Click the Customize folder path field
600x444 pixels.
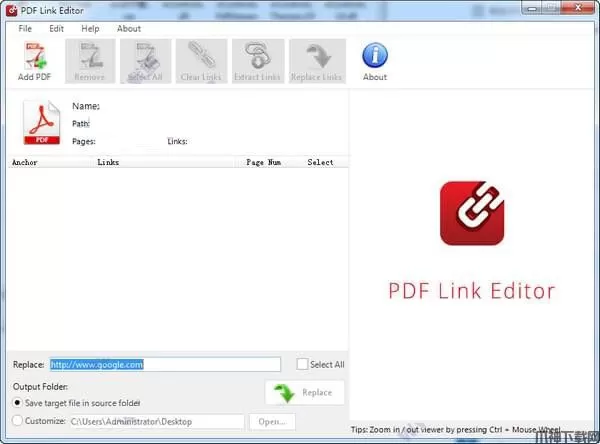pos(157,422)
